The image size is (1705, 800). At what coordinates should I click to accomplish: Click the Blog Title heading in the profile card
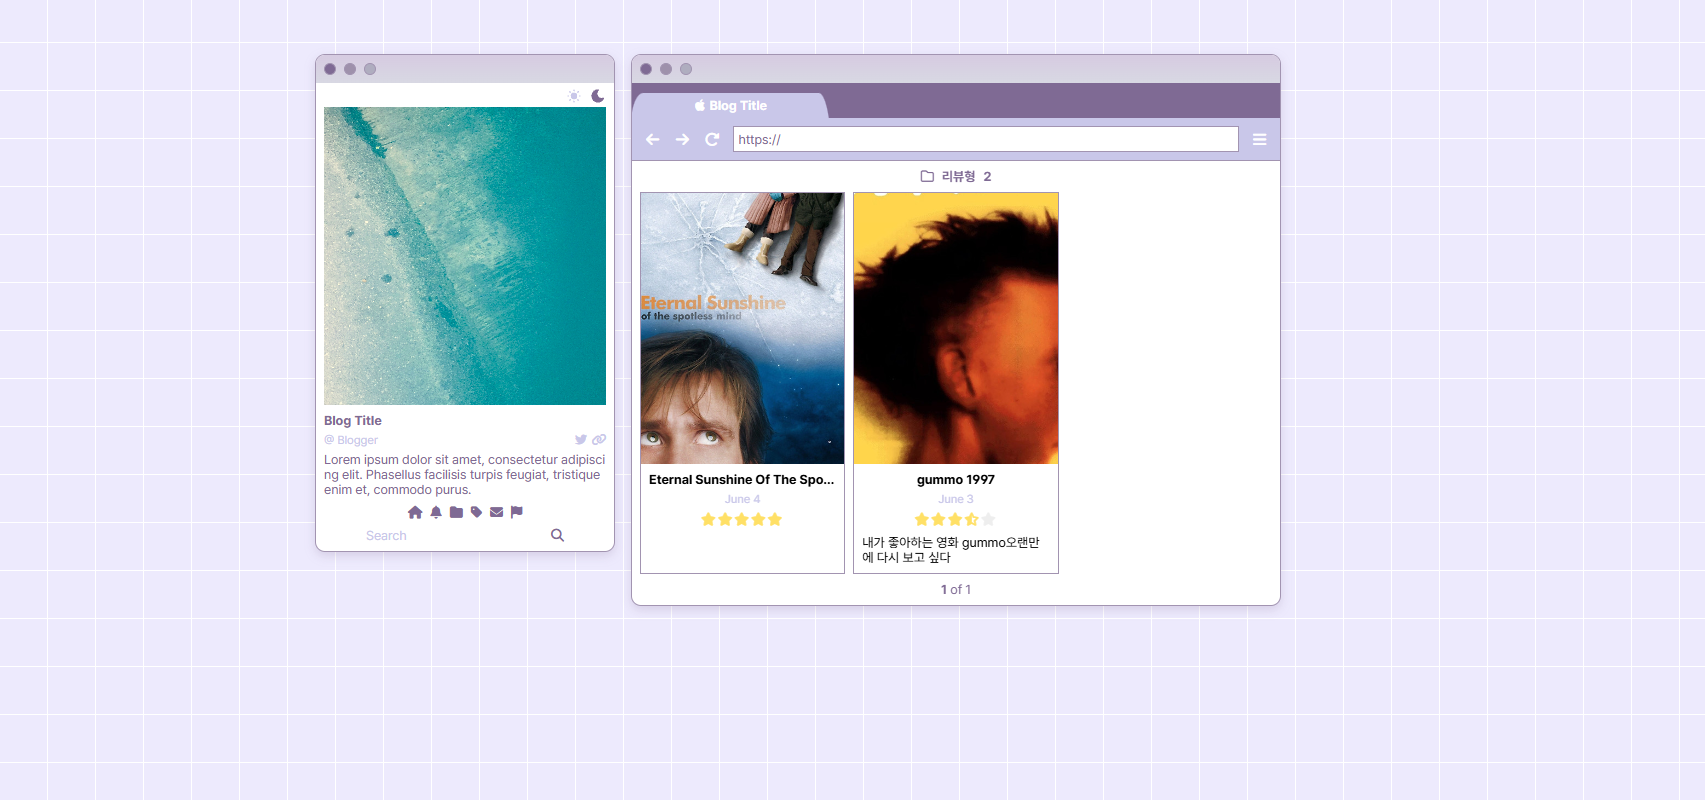(353, 421)
